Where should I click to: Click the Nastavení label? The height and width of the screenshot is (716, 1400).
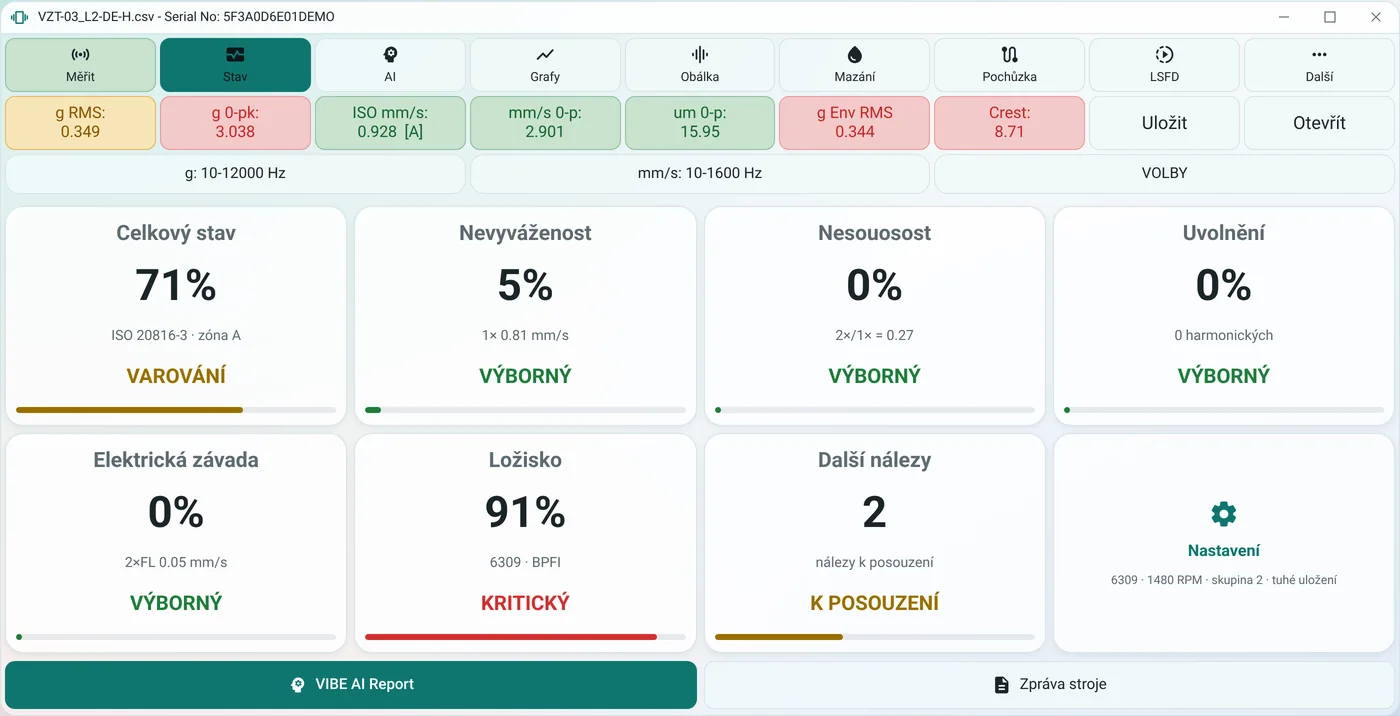point(1223,551)
